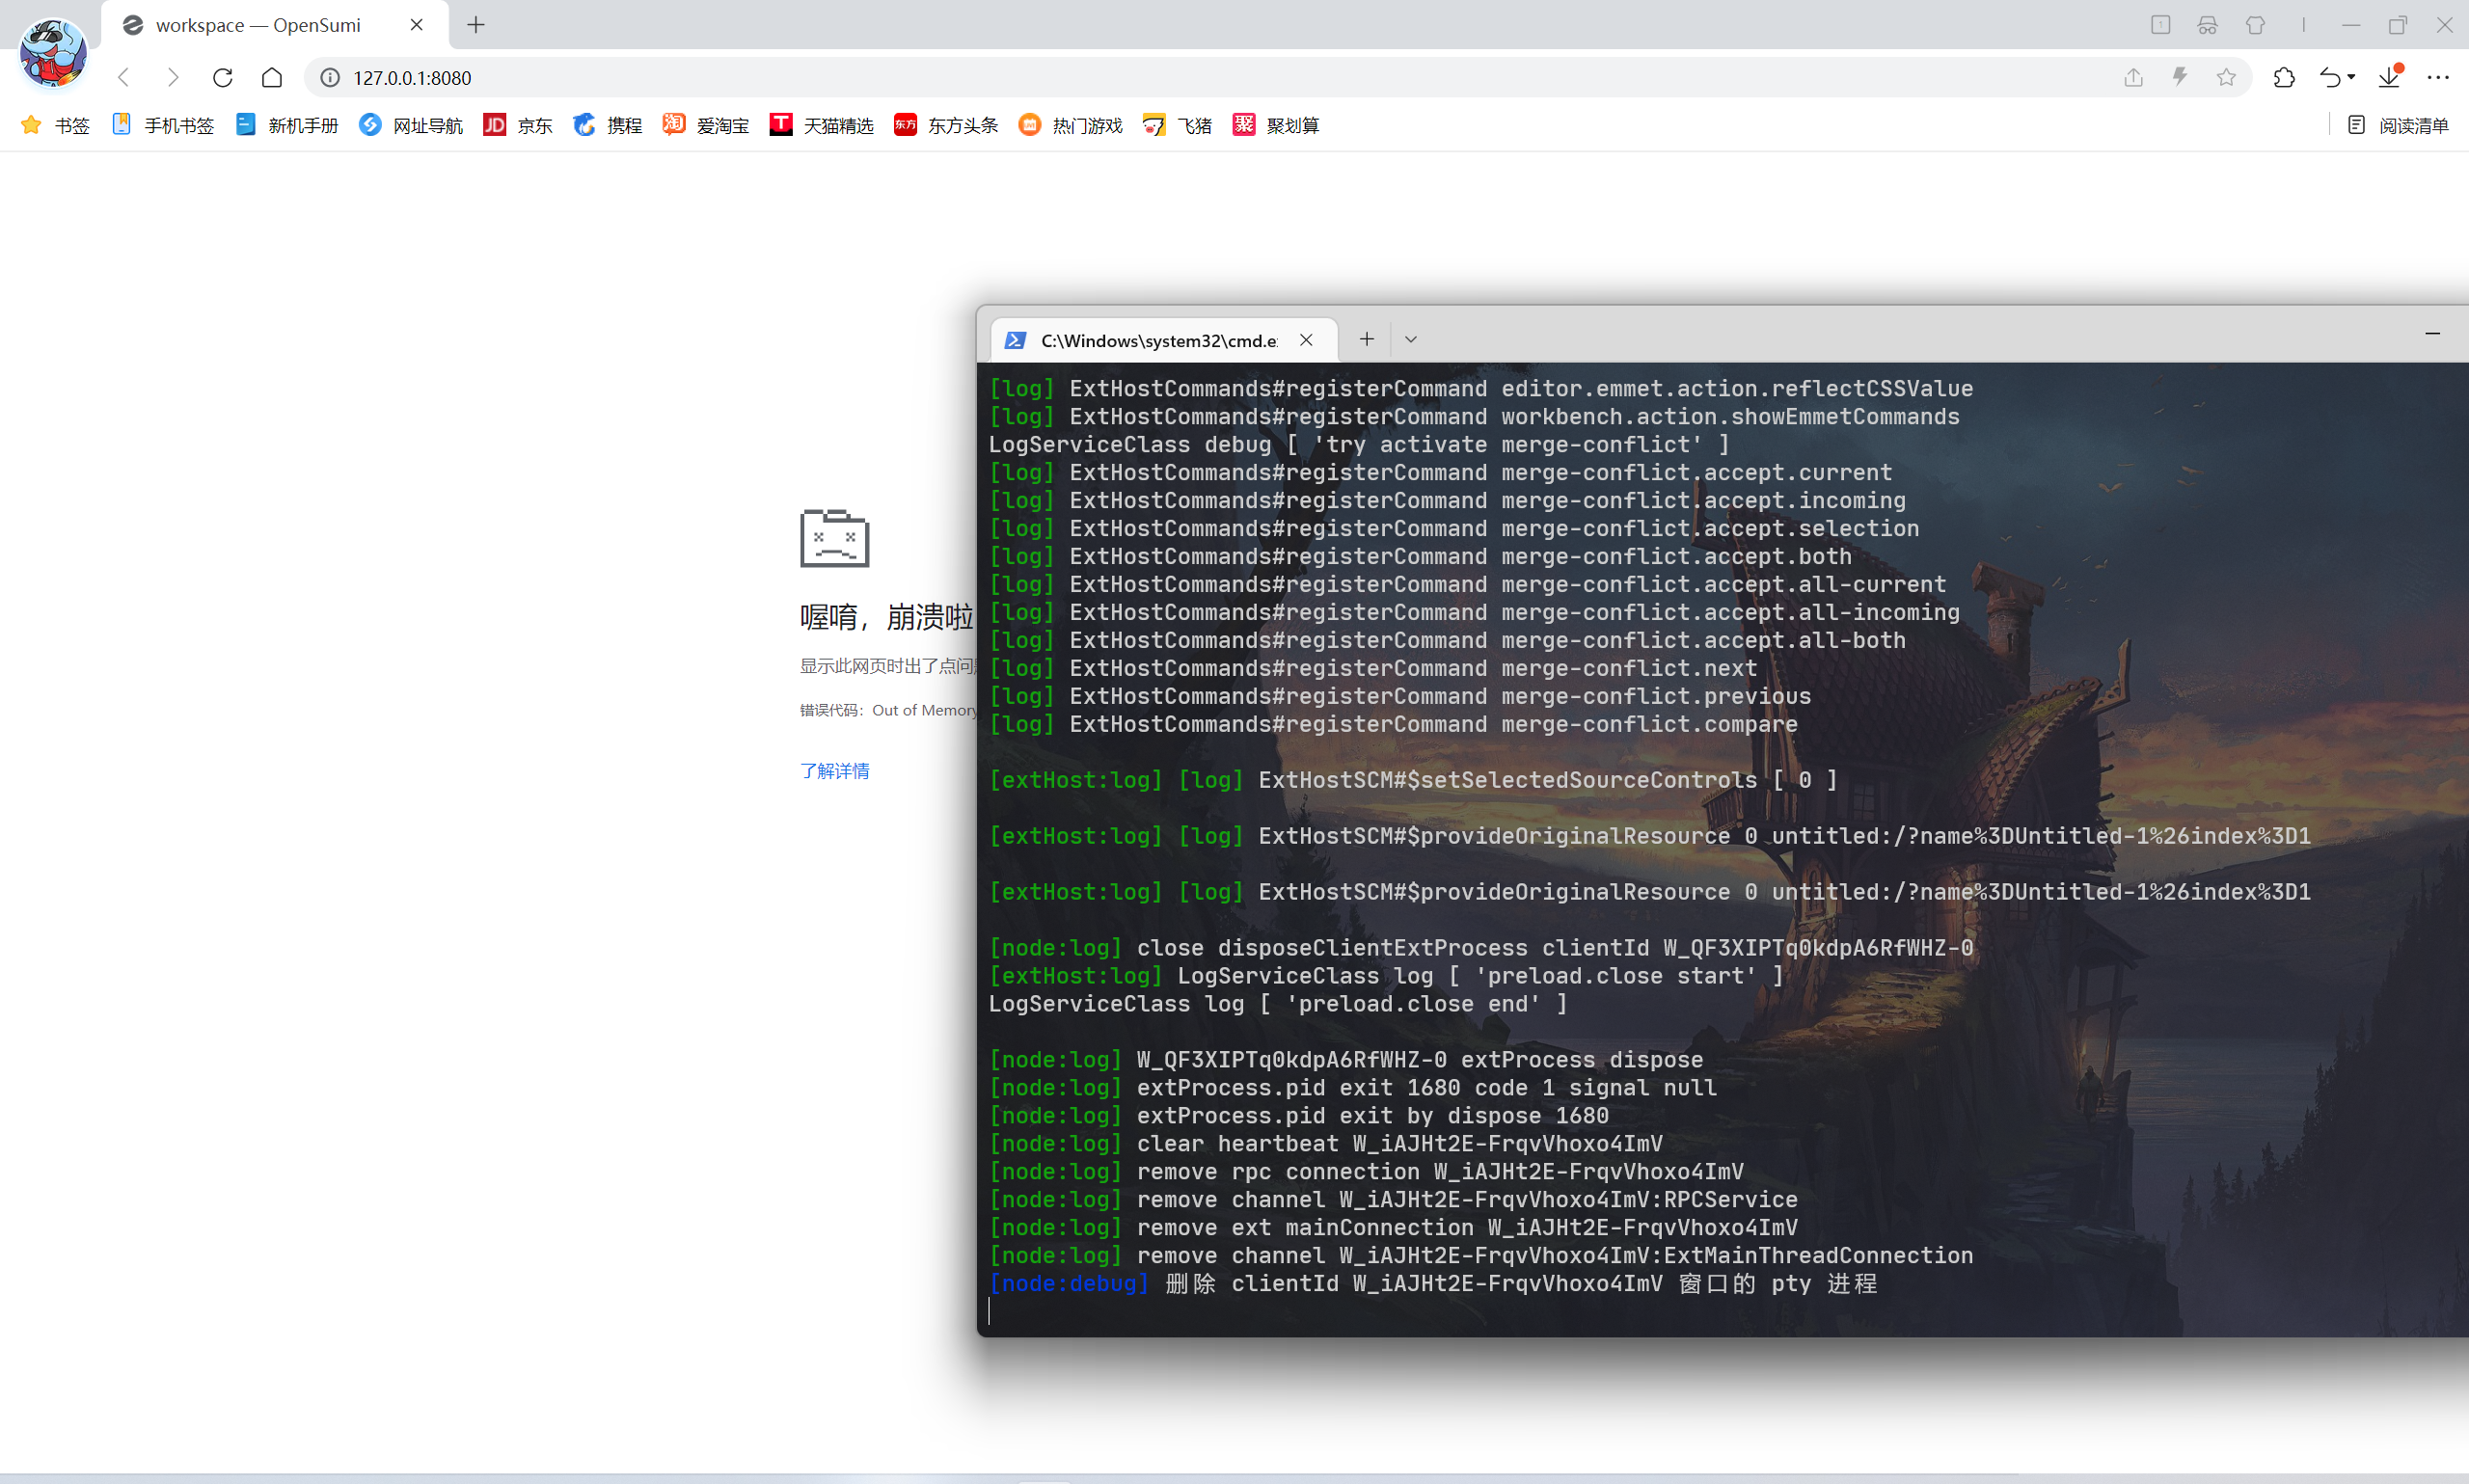Image resolution: width=2469 pixels, height=1484 pixels.
Task: Go to the browser home page
Action: coord(272,78)
